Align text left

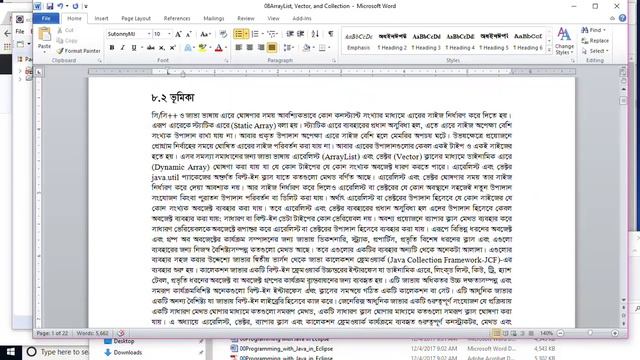(239, 48)
